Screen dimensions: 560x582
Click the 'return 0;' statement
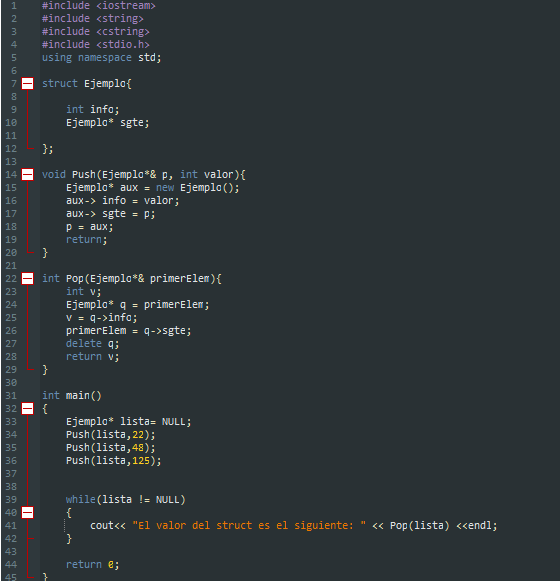tap(92, 565)
